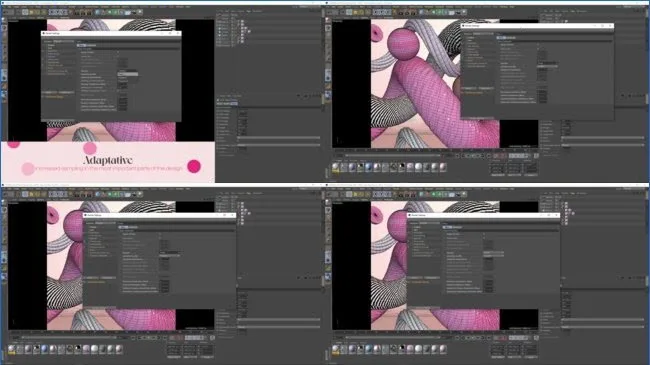The height and width of the screenshot is (365, 650).
Task: Click Render View clapperboard in top-left window
Action: coord(76,12)
